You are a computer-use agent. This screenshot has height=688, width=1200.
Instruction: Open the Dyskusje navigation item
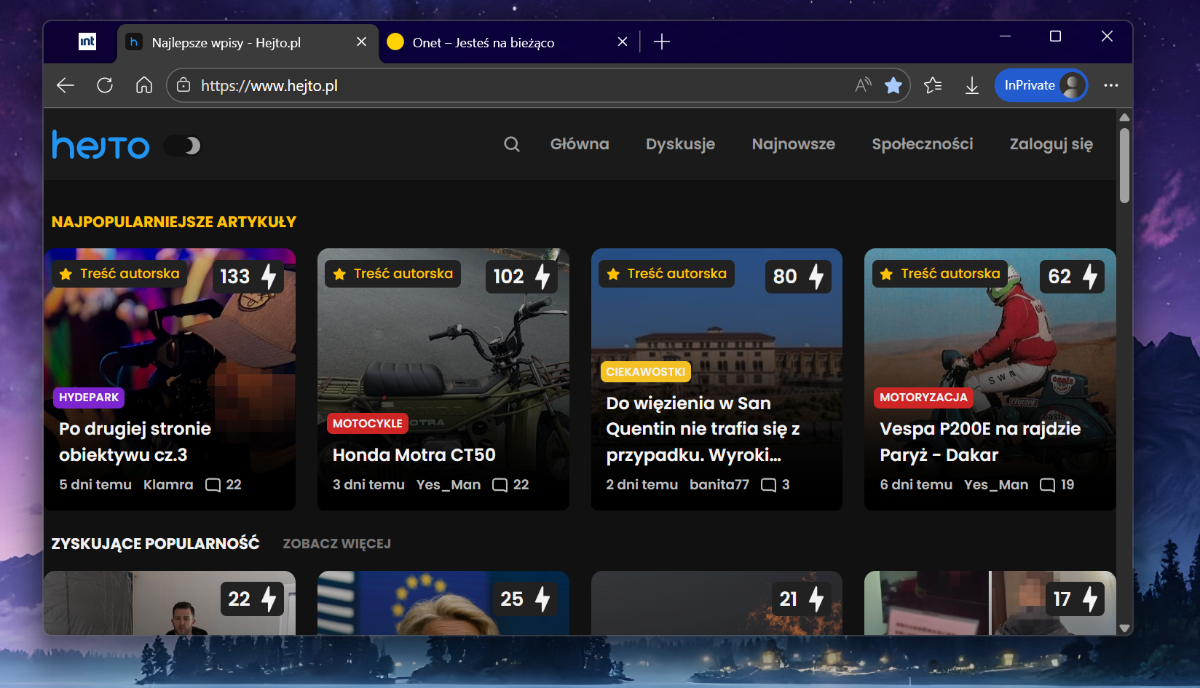(680, 144)
